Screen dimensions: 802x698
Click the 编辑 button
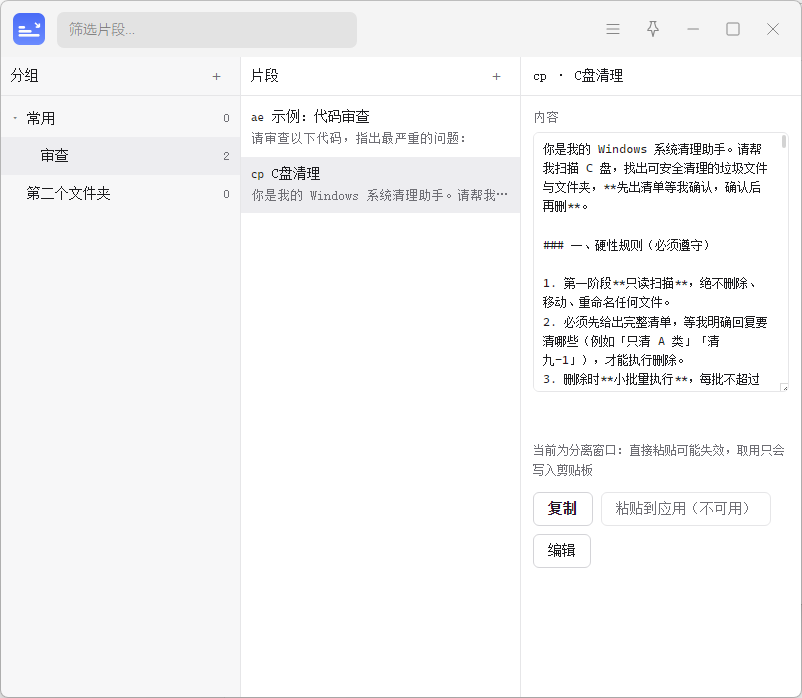[x=562, y=551]
